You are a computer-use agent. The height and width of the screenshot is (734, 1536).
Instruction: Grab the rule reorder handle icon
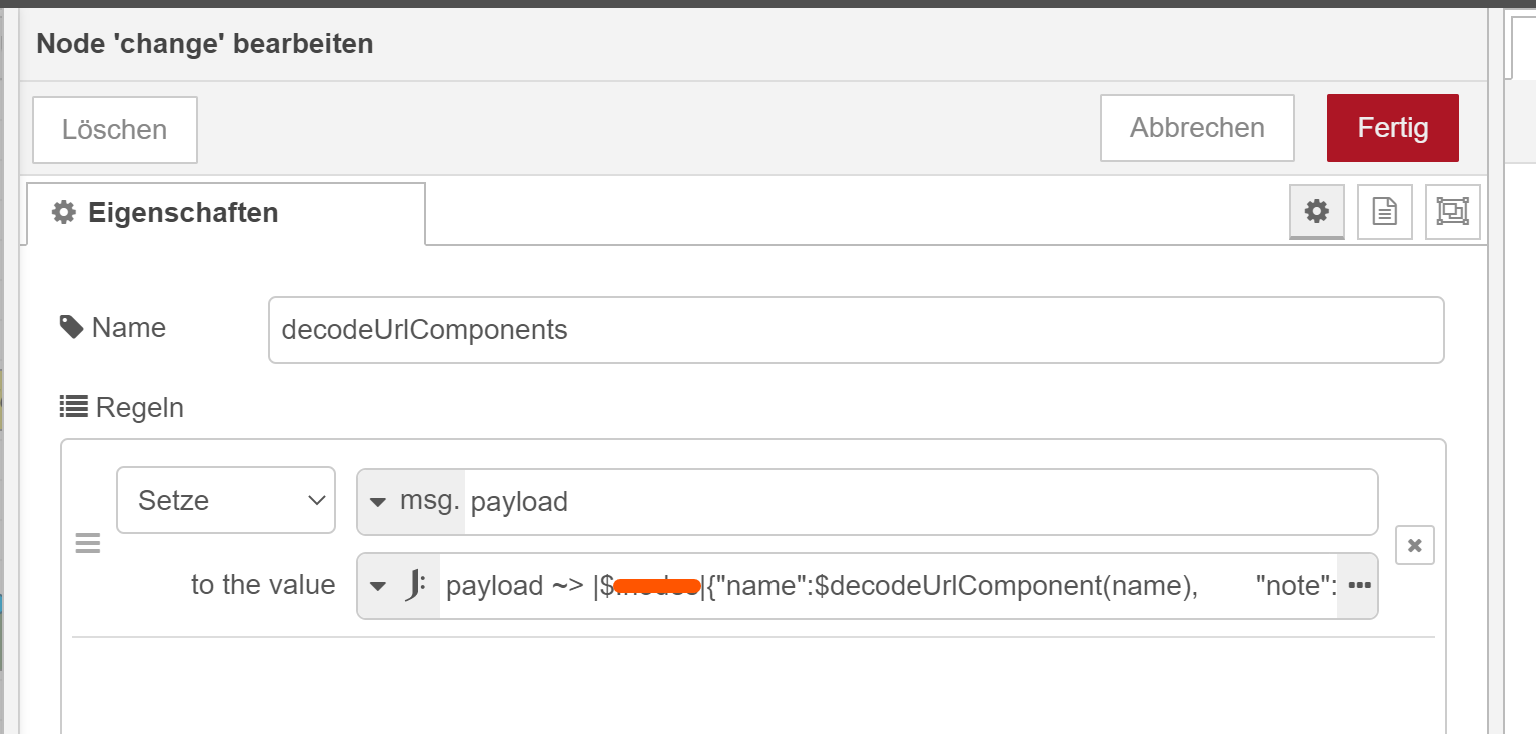point(88,544)
